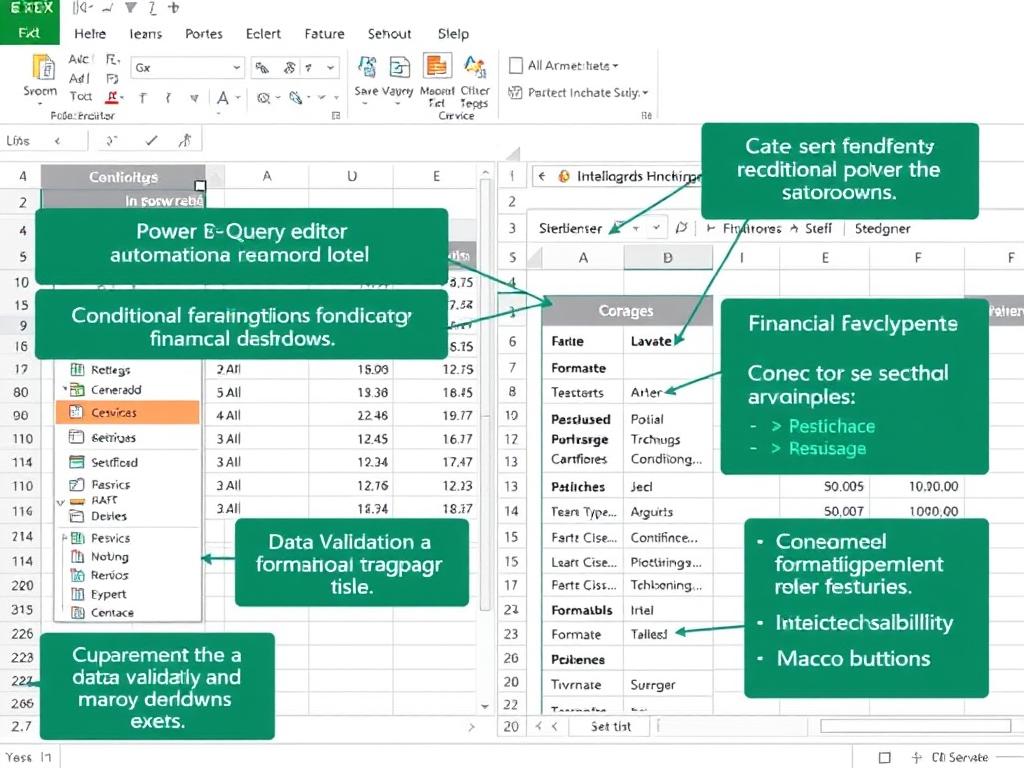Expand the font color dropdown arrow
This screenshot has width=1024, height=768.
pos(237,97)
